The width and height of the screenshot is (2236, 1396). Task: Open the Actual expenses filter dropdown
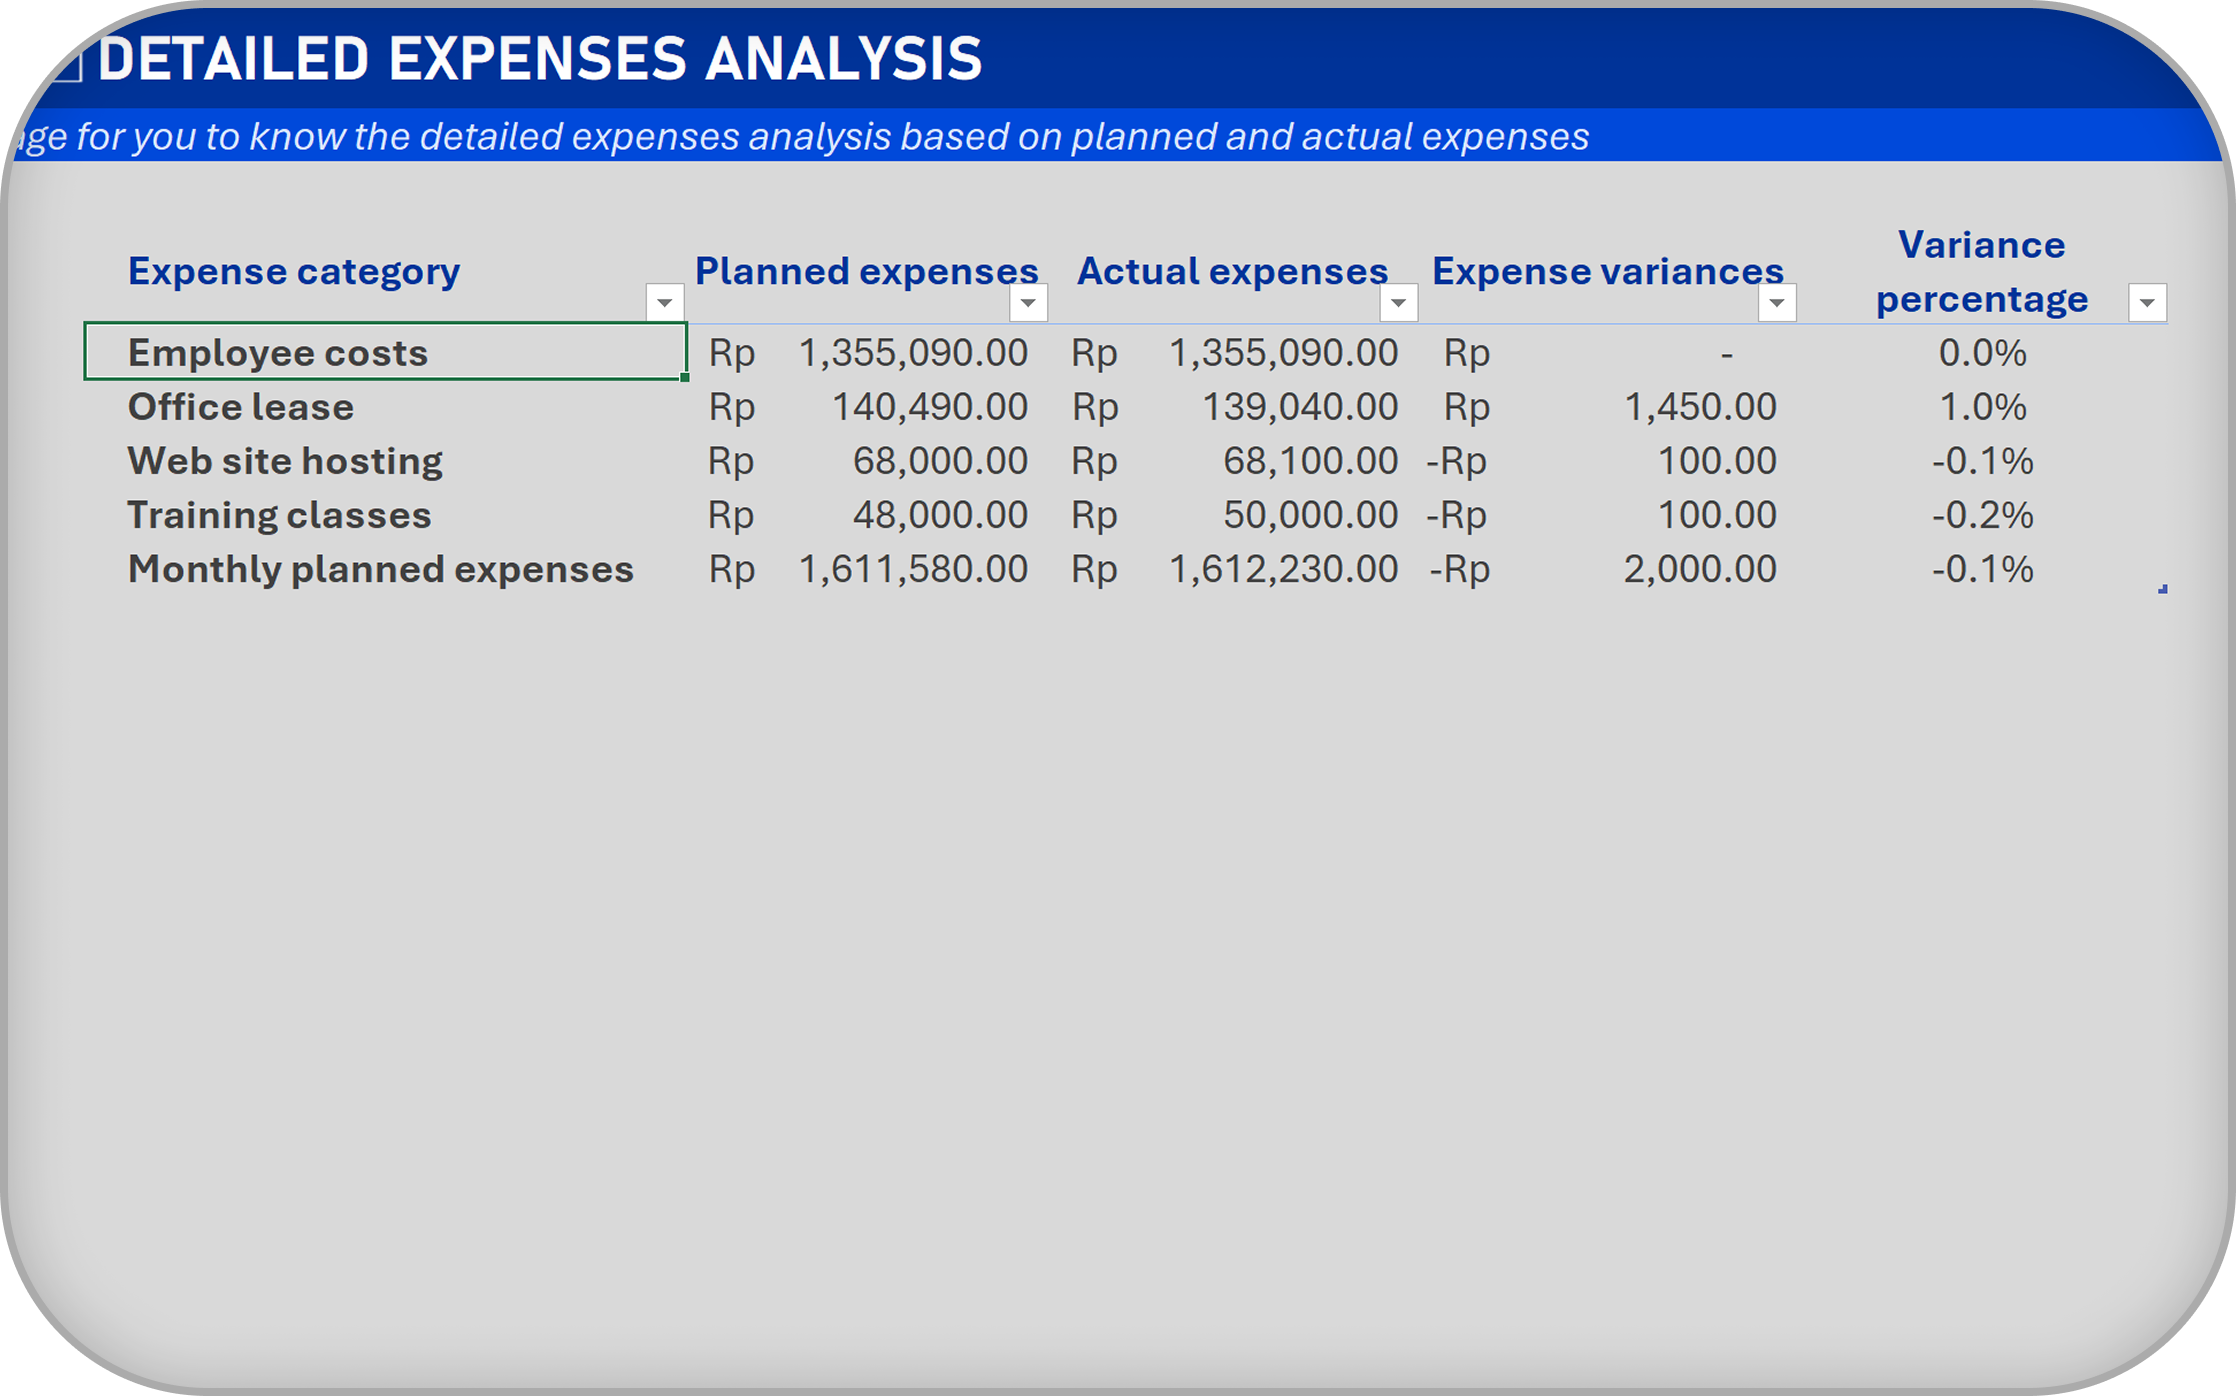[1398, 302]
